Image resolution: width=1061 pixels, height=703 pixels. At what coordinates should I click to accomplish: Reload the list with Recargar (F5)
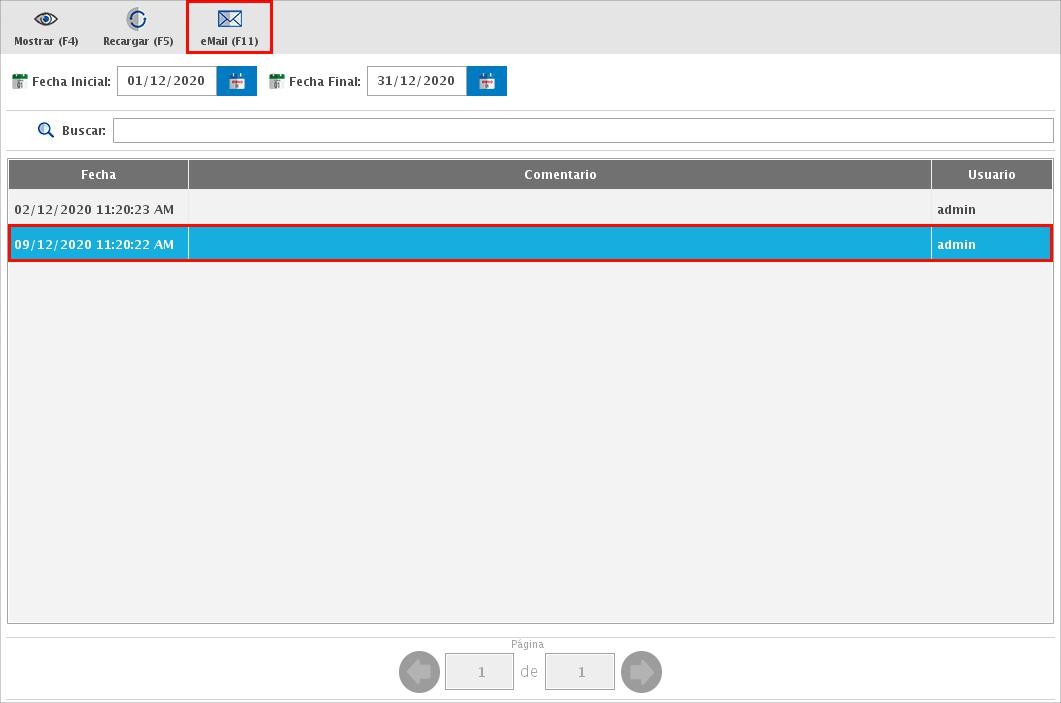[138, 20]
